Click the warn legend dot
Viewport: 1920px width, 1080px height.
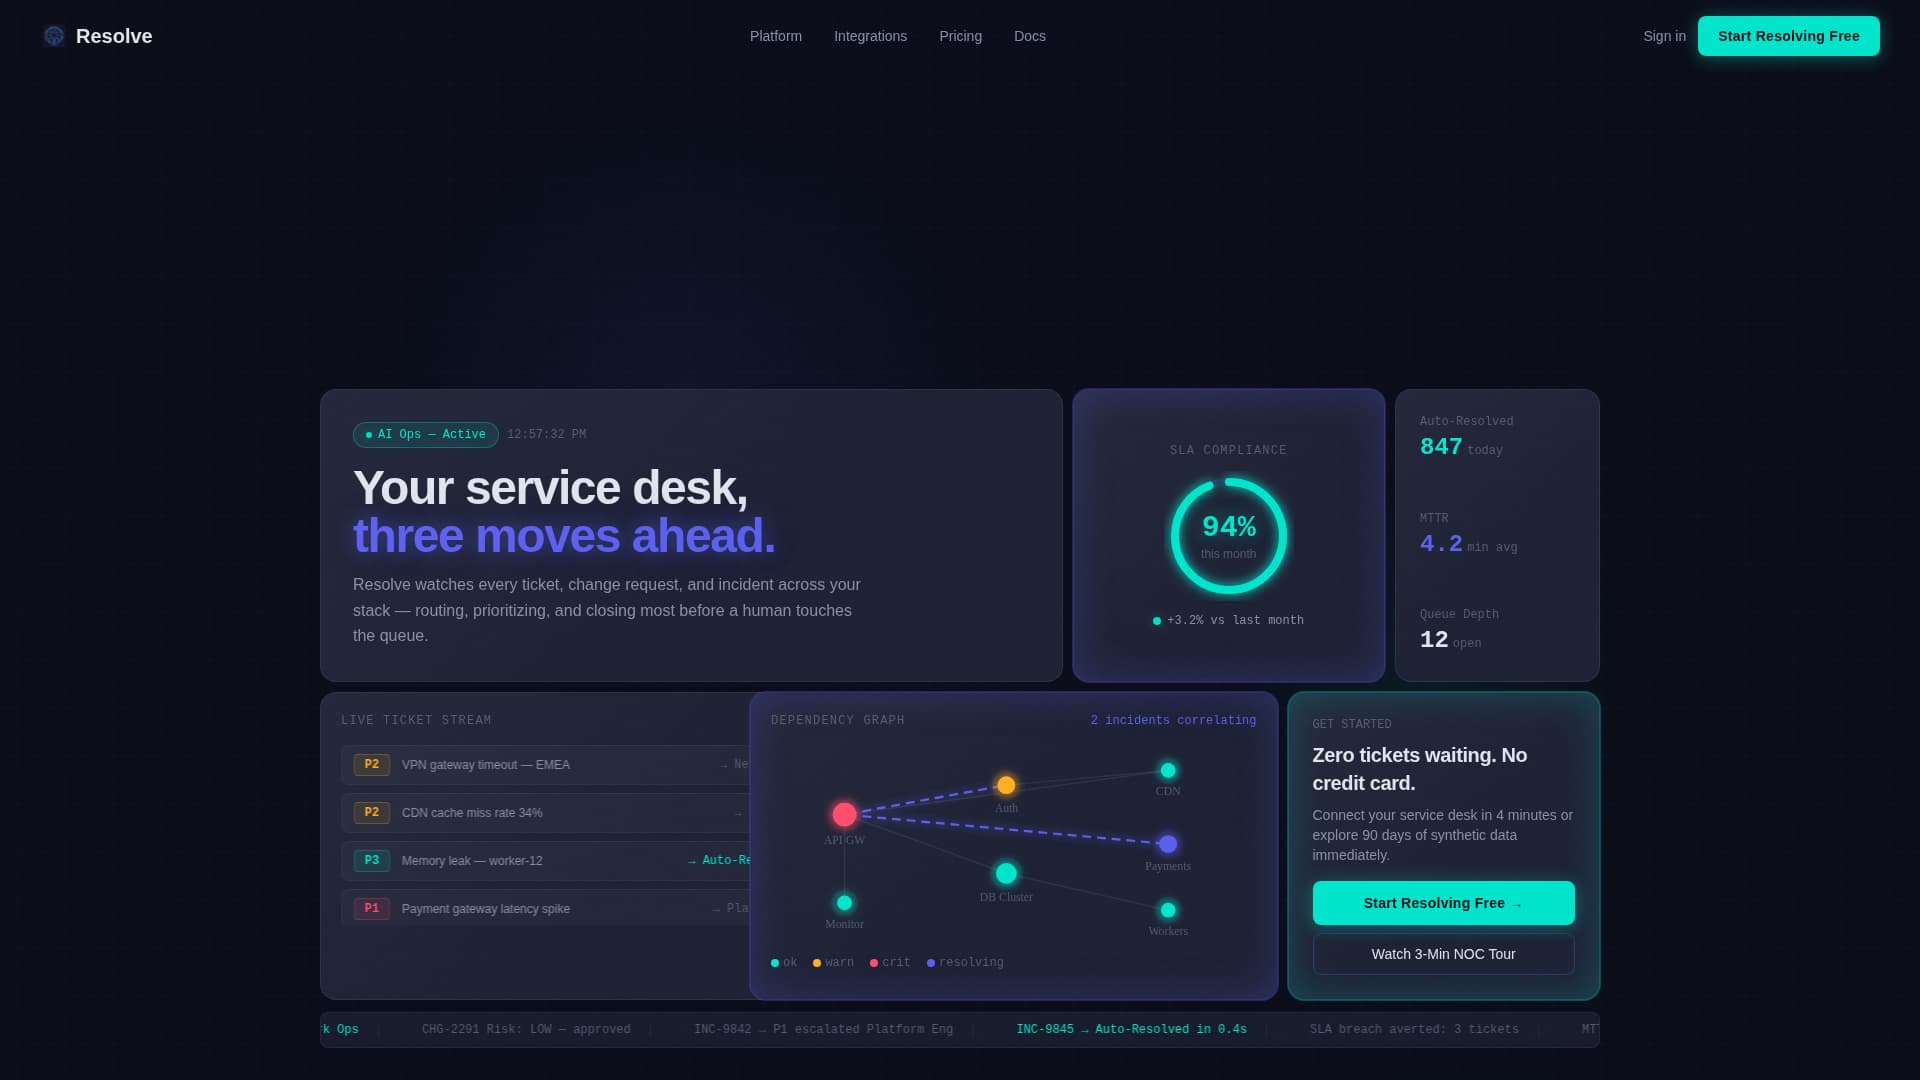coord(817,963)
